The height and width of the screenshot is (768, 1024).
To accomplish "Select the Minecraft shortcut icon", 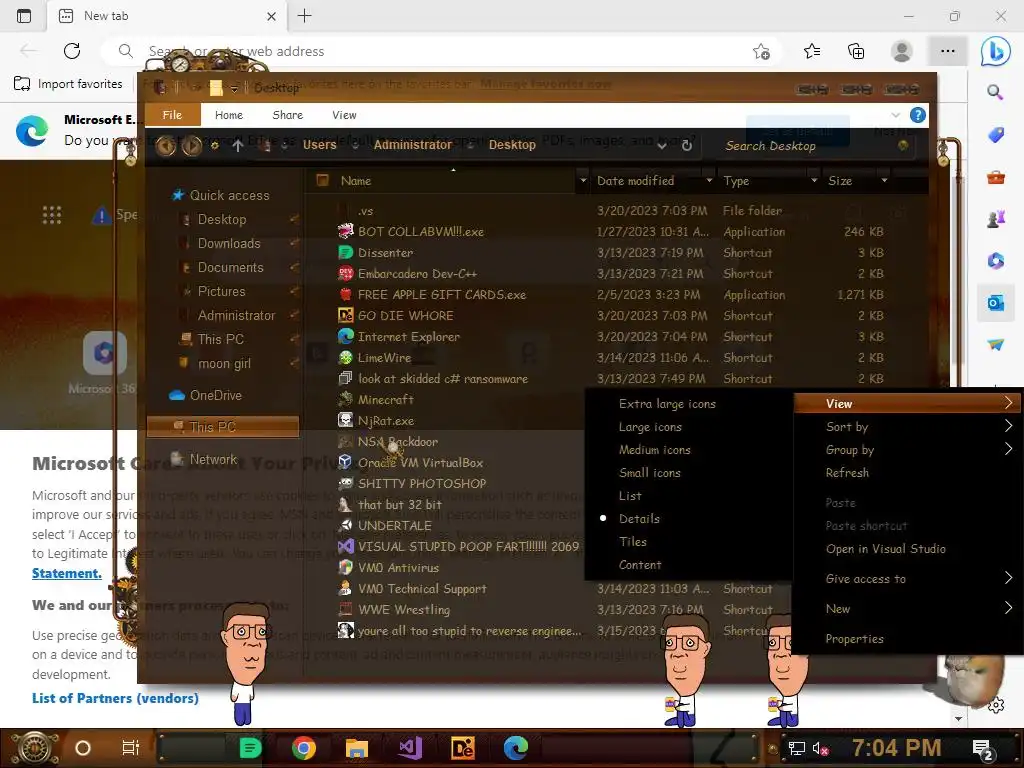I will coord(345,399).
